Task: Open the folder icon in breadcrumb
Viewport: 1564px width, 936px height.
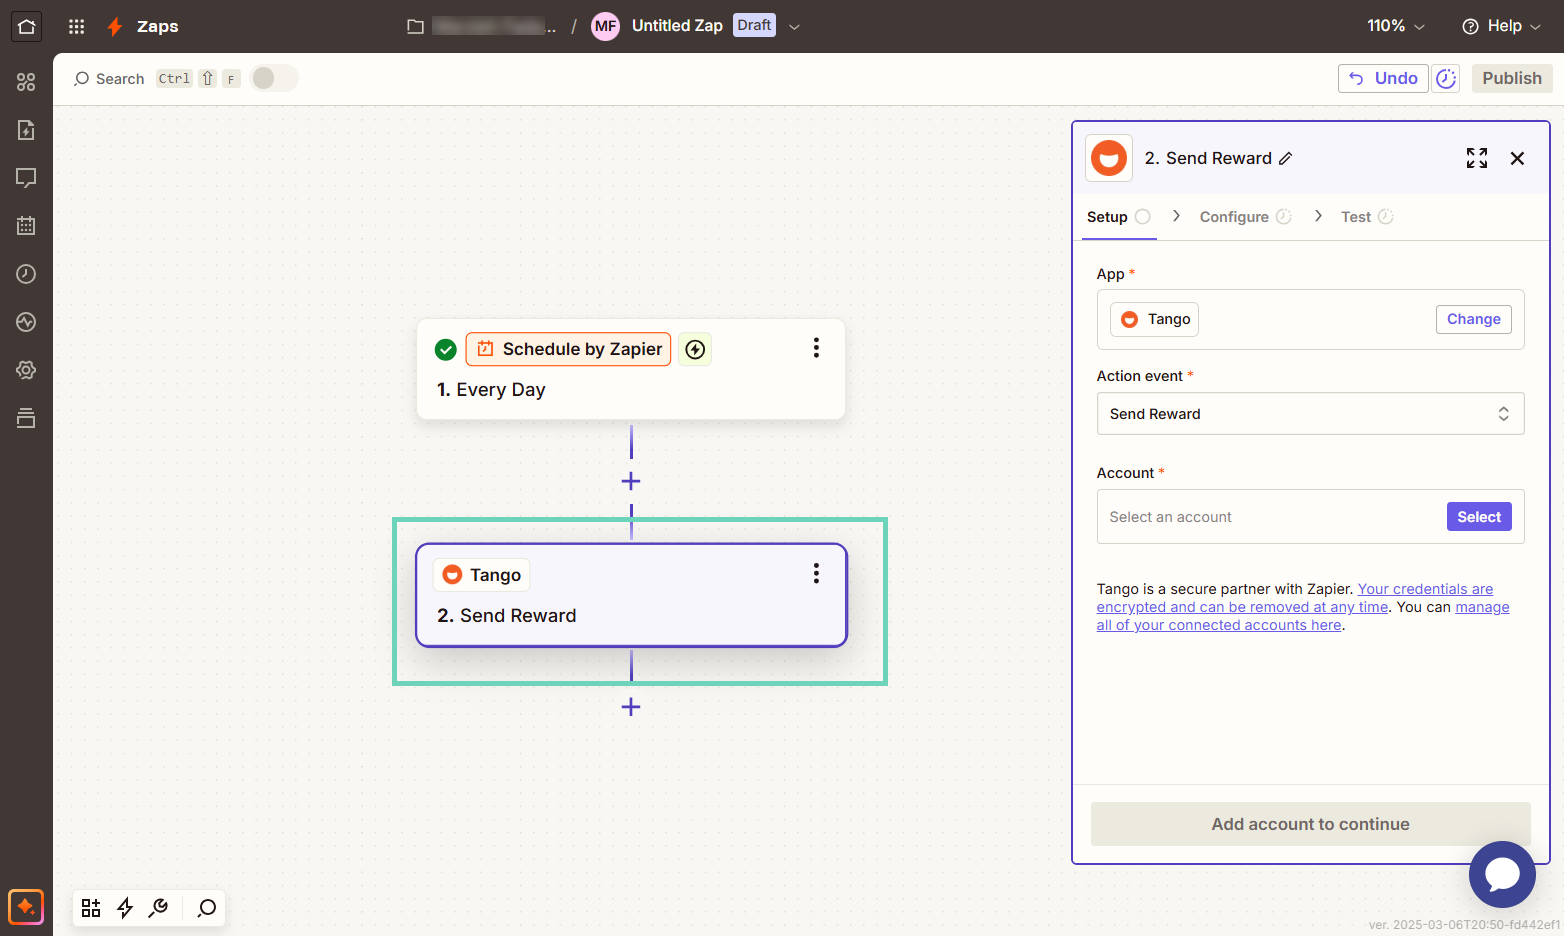Action: (415, 26)
